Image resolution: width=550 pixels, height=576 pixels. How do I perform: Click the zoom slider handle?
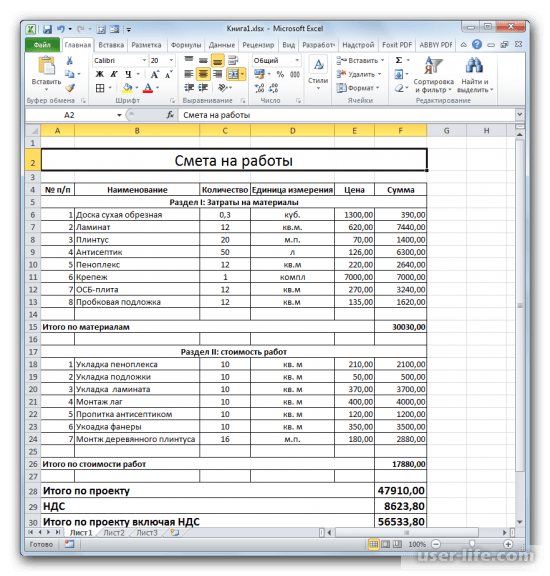pyautogui.click(x=472, y=544)
